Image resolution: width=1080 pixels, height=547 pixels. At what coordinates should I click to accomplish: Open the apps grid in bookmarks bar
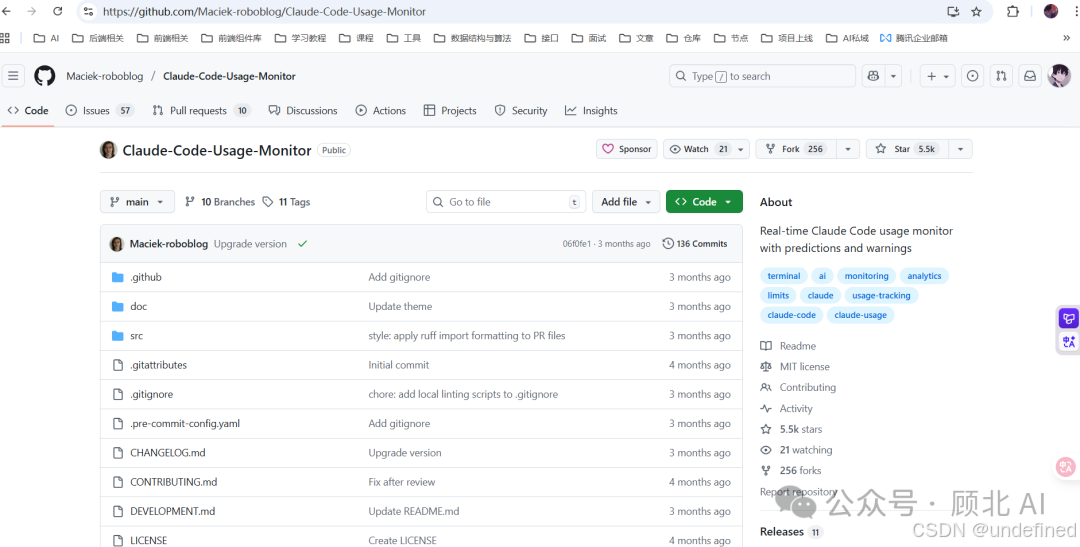[6, 38]
